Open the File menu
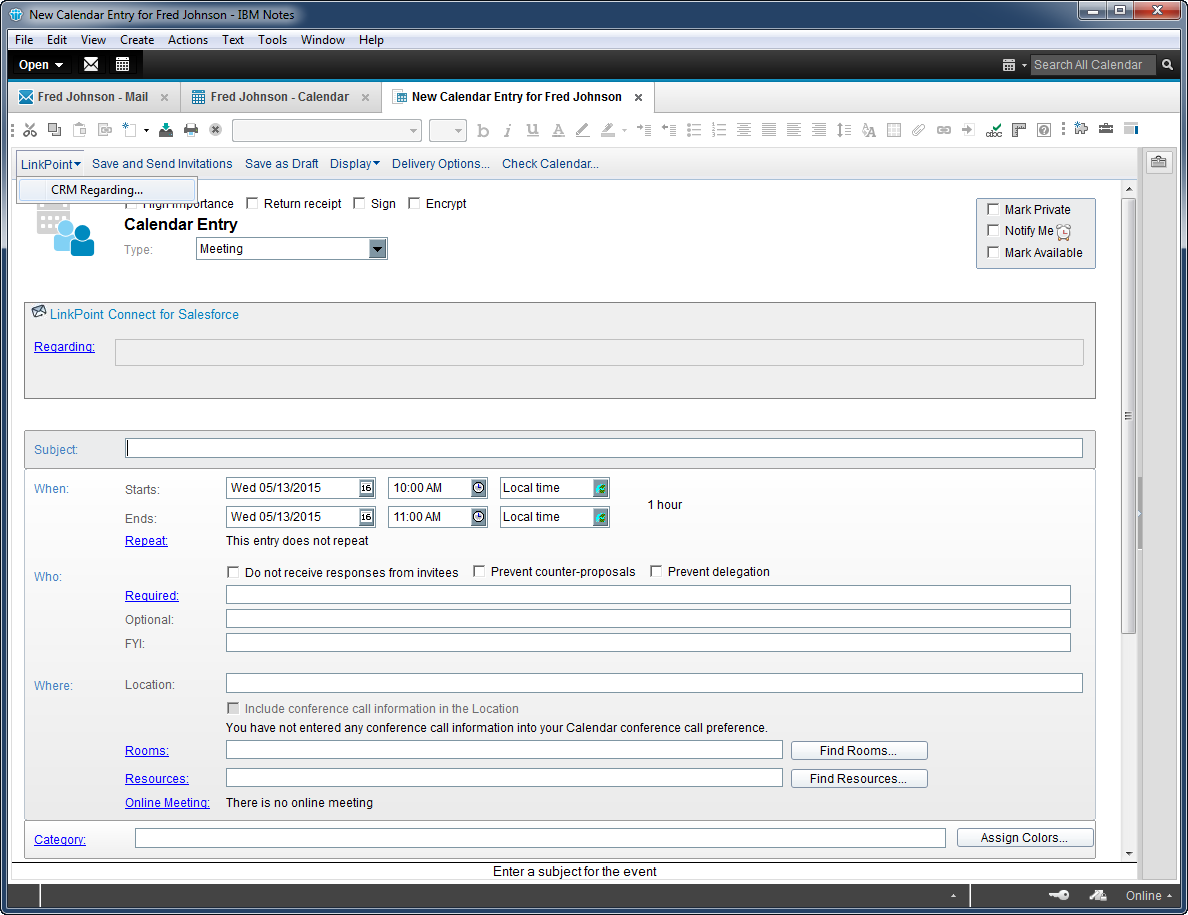Screen dimensions: 1188x915 coord(24,39)
